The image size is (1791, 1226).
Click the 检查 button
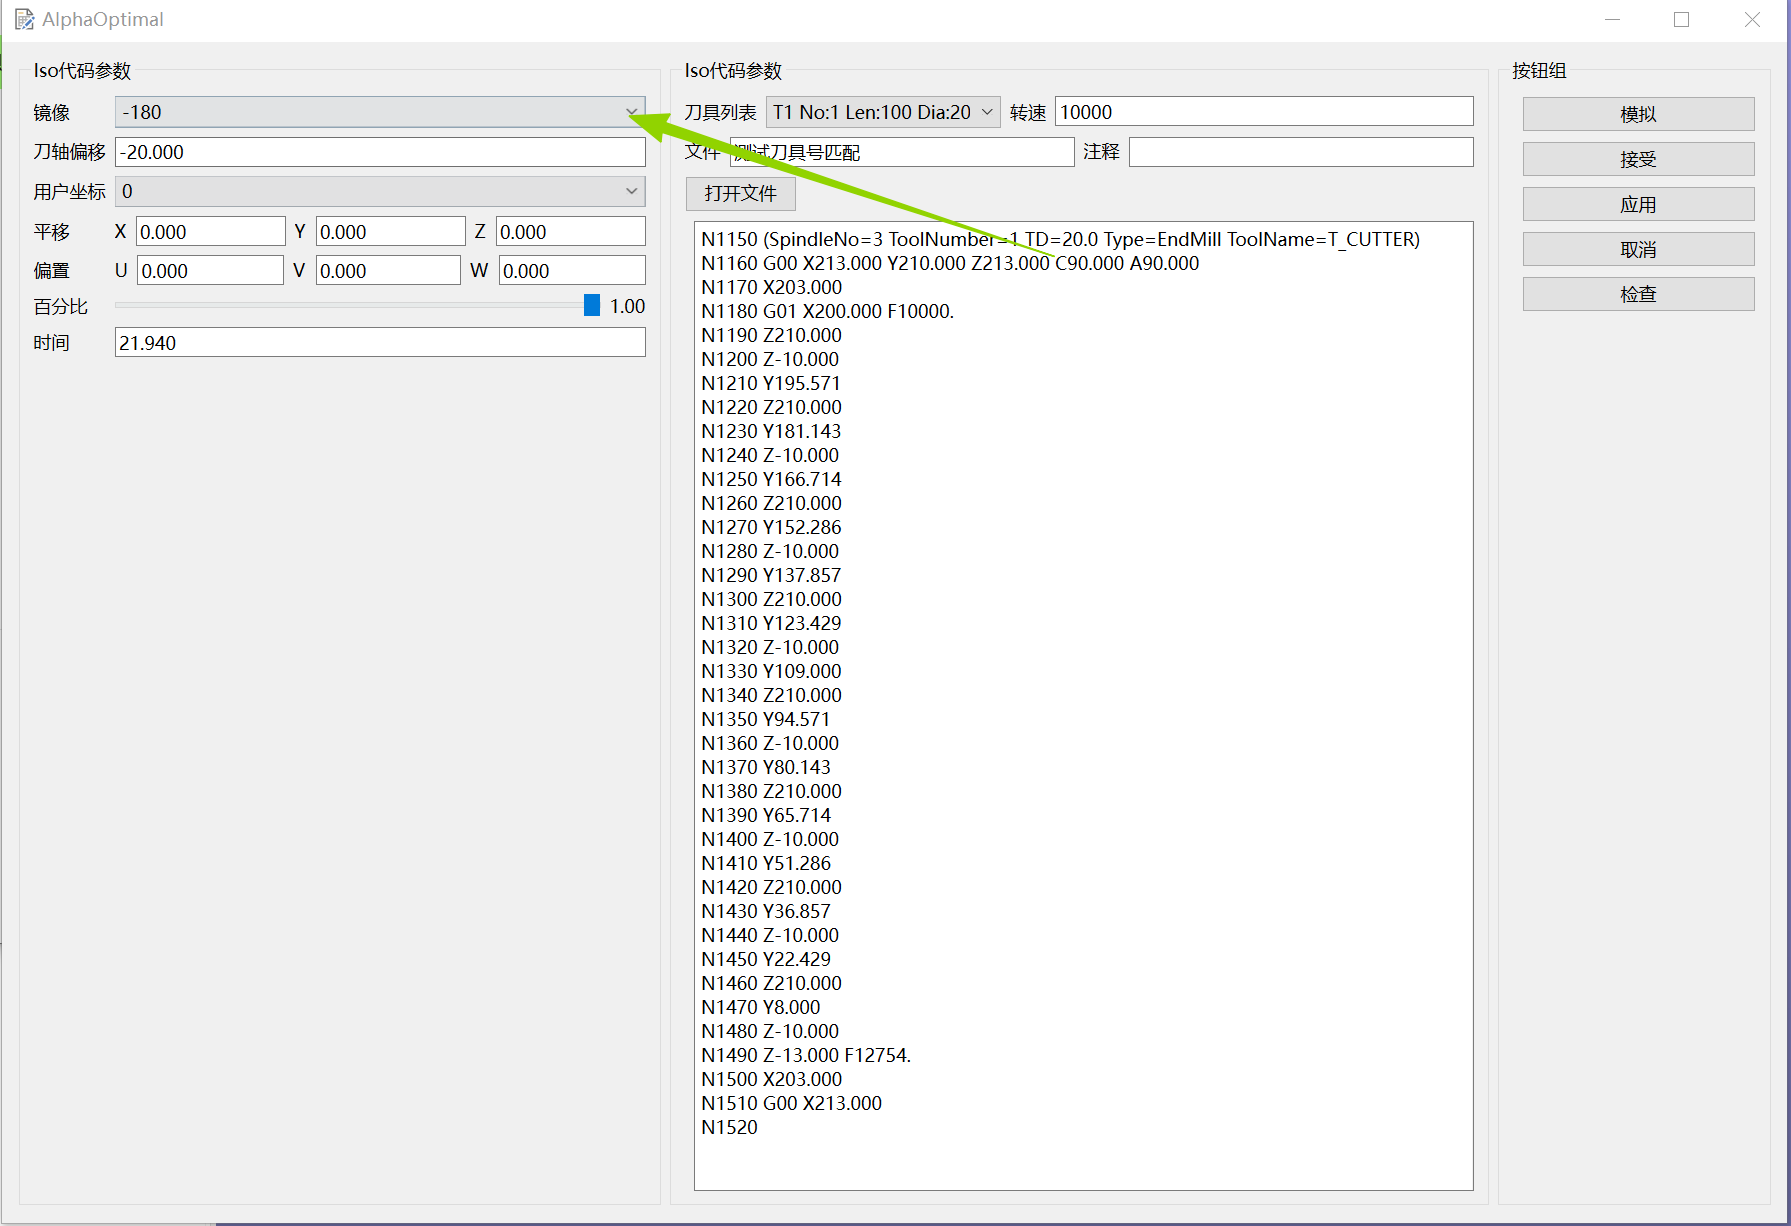[x=1637, y=294]
